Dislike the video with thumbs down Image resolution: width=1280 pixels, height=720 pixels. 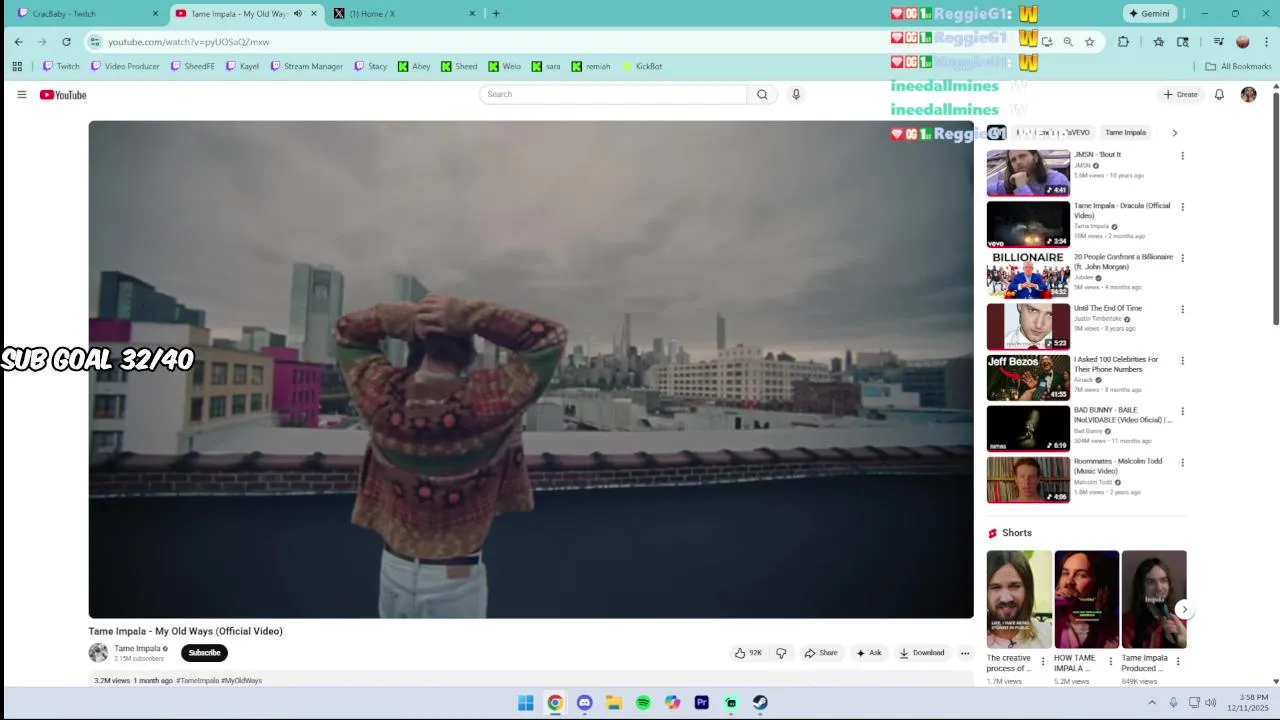coord(781,653)
